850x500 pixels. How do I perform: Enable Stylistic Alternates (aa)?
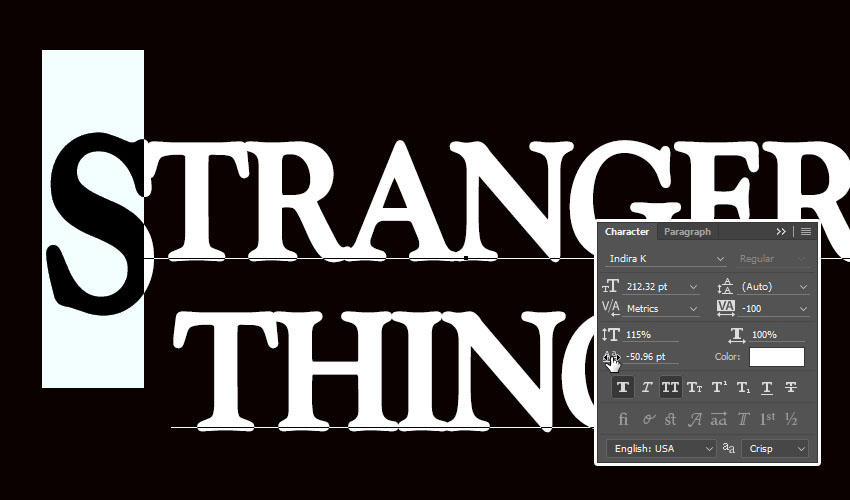(719, 419)
